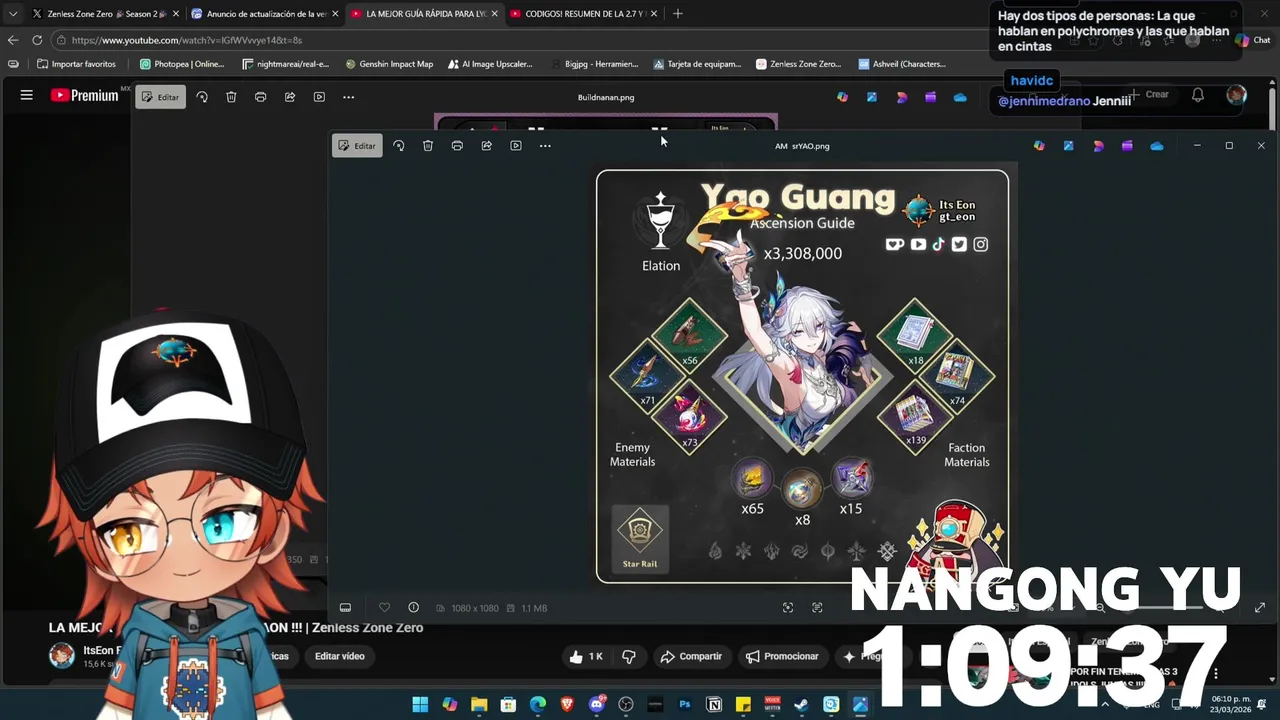Open Steam from taskbar
Screen dimensions: 1280x720
tap(802, 705)
